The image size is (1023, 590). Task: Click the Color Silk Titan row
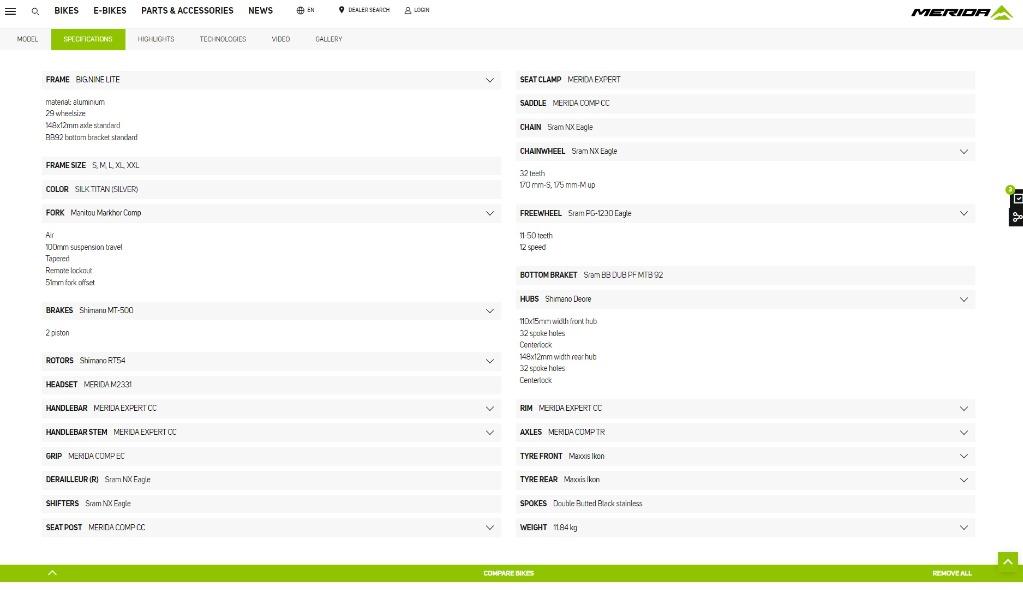click(x=271, y=189)
